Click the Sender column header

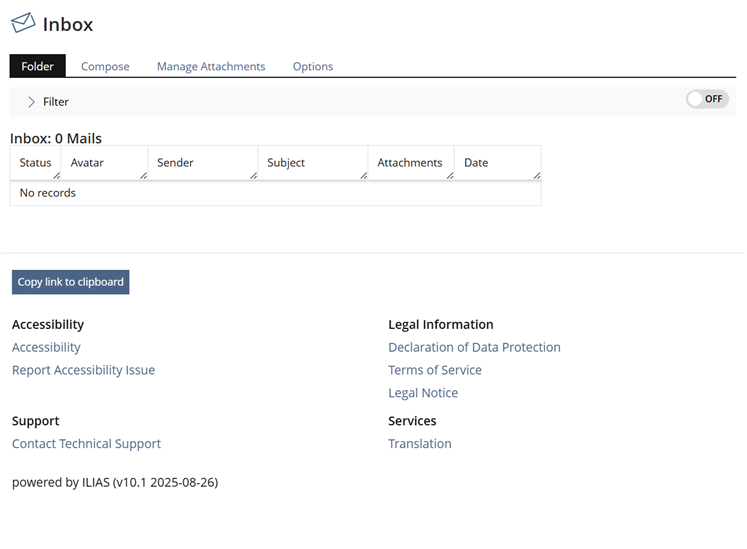tap(176, 163)
